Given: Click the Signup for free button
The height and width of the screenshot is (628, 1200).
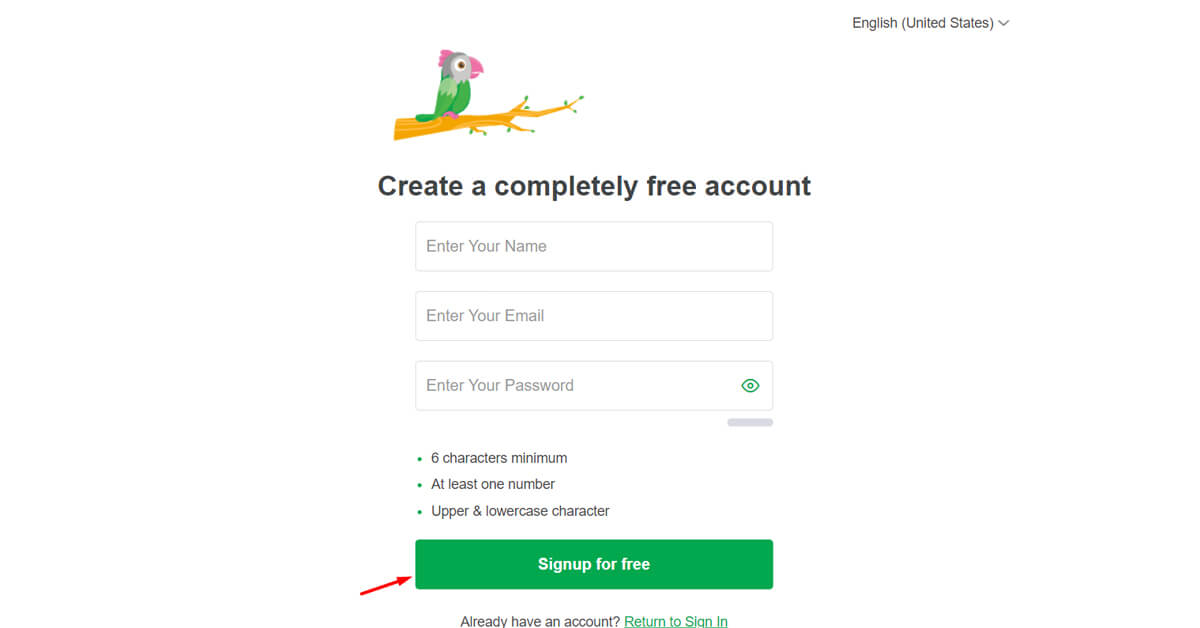Looking at the screenshot, I should click(594, 564).
